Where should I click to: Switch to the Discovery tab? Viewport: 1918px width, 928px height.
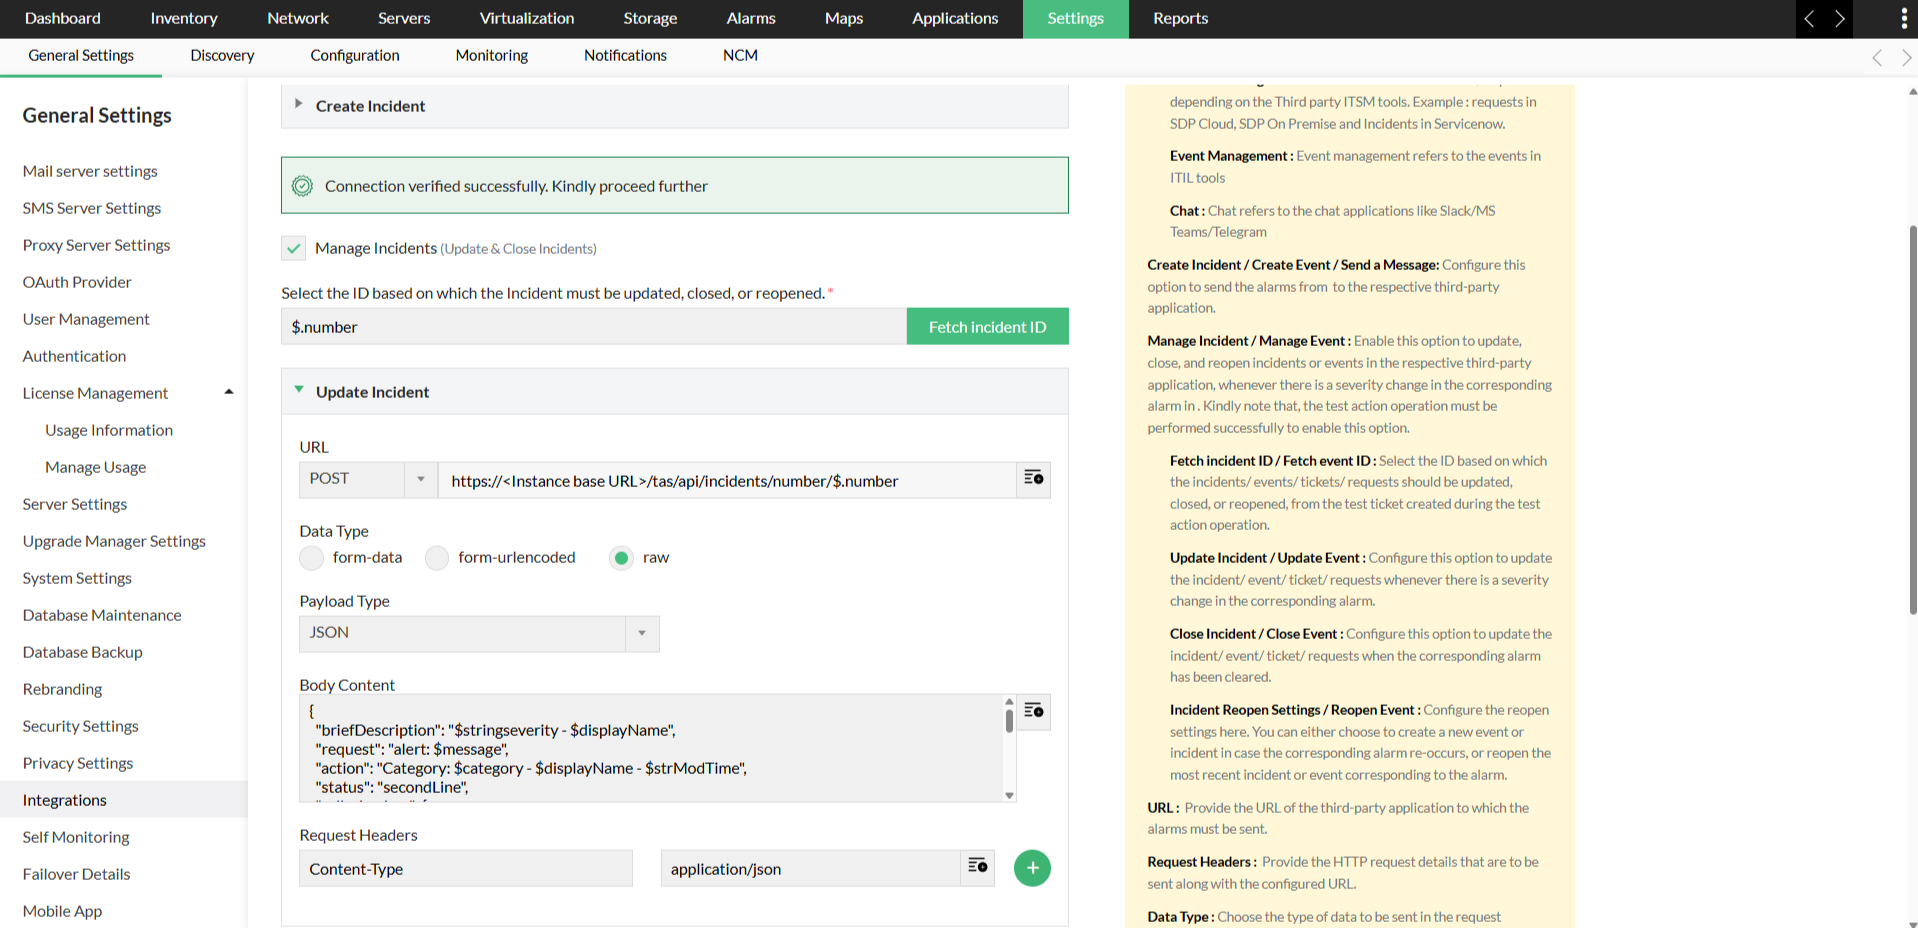[221, 55]
